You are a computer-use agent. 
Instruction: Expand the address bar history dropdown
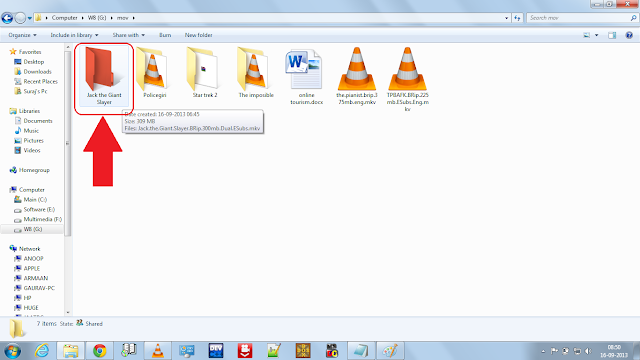tap(507, 18)
